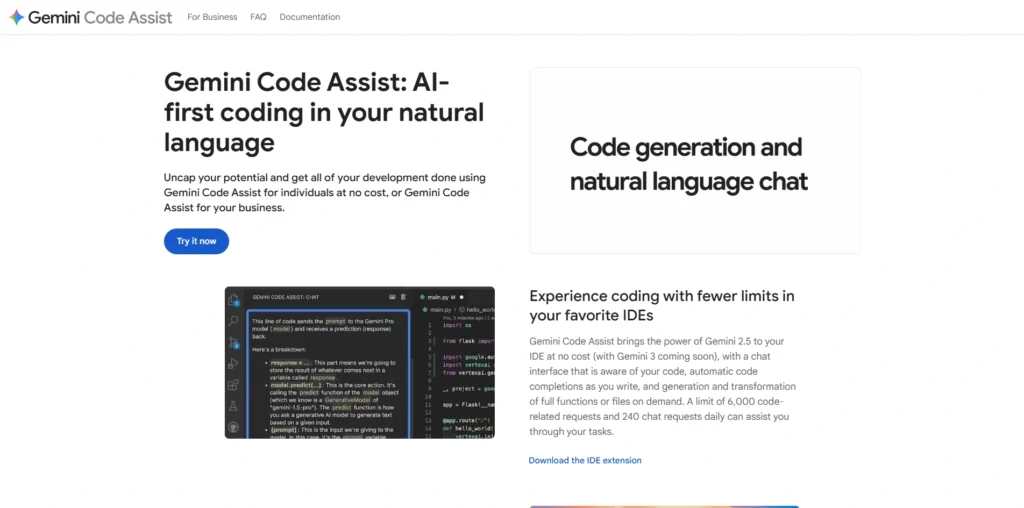Click the Code generation and natural language chat card

(x=695, y=160)
